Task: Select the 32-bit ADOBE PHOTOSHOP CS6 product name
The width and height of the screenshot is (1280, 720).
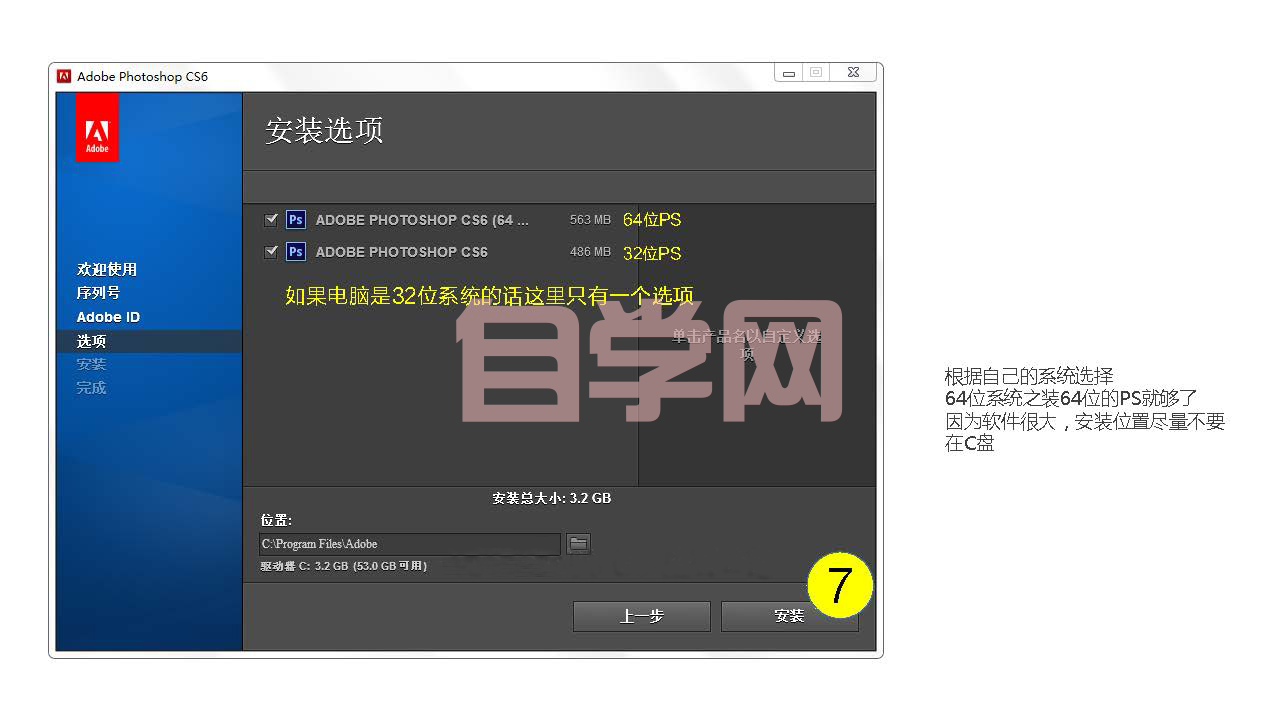Action: [x=401, y=252]
